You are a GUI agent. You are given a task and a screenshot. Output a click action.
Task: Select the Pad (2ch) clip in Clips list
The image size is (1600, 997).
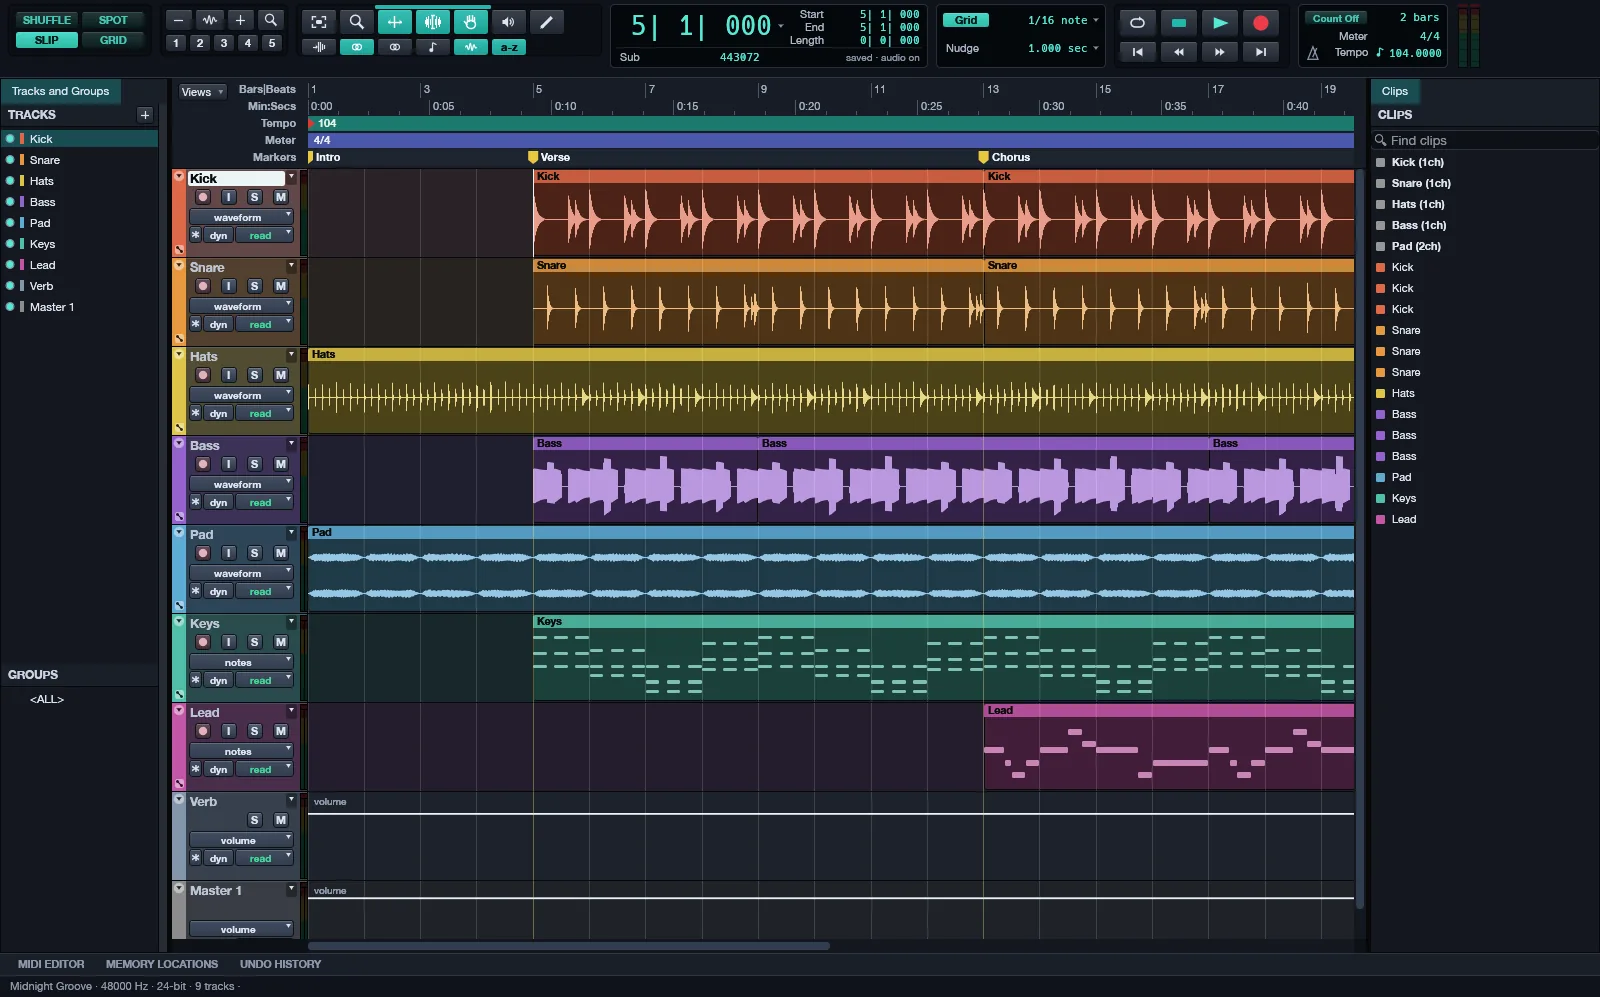(x=1415, y=246)
